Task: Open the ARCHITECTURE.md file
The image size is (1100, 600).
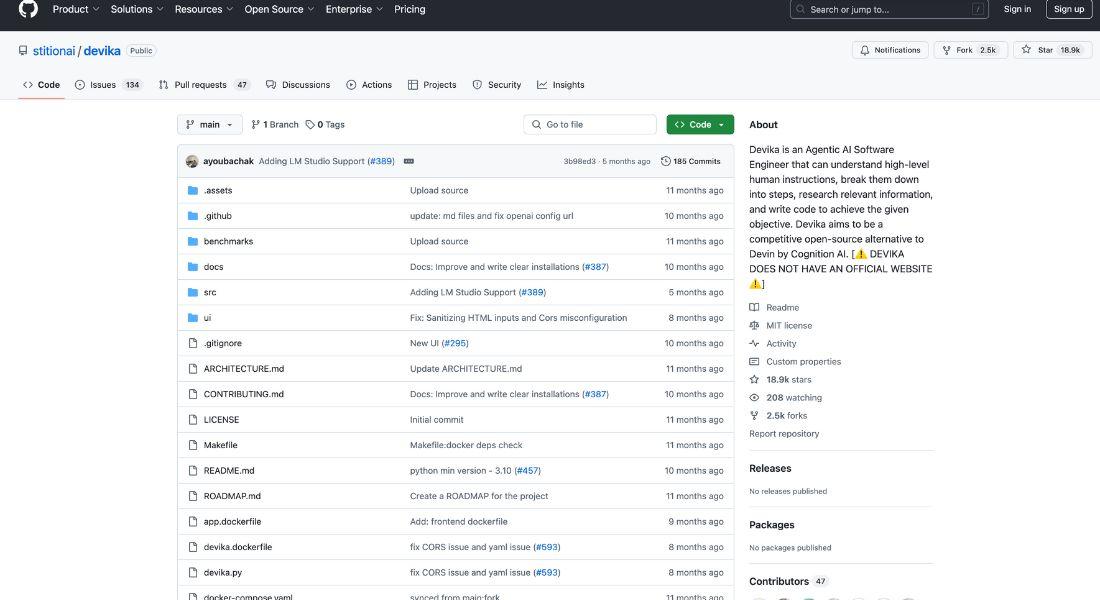Action: click(243, 368)
